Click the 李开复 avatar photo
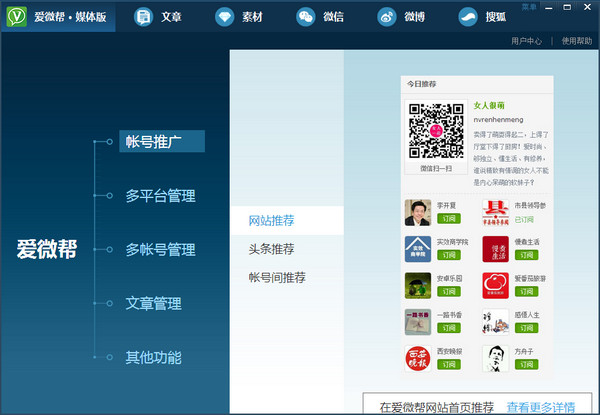The height and width of the screenshot is (415, 600). tap(418, 212)
